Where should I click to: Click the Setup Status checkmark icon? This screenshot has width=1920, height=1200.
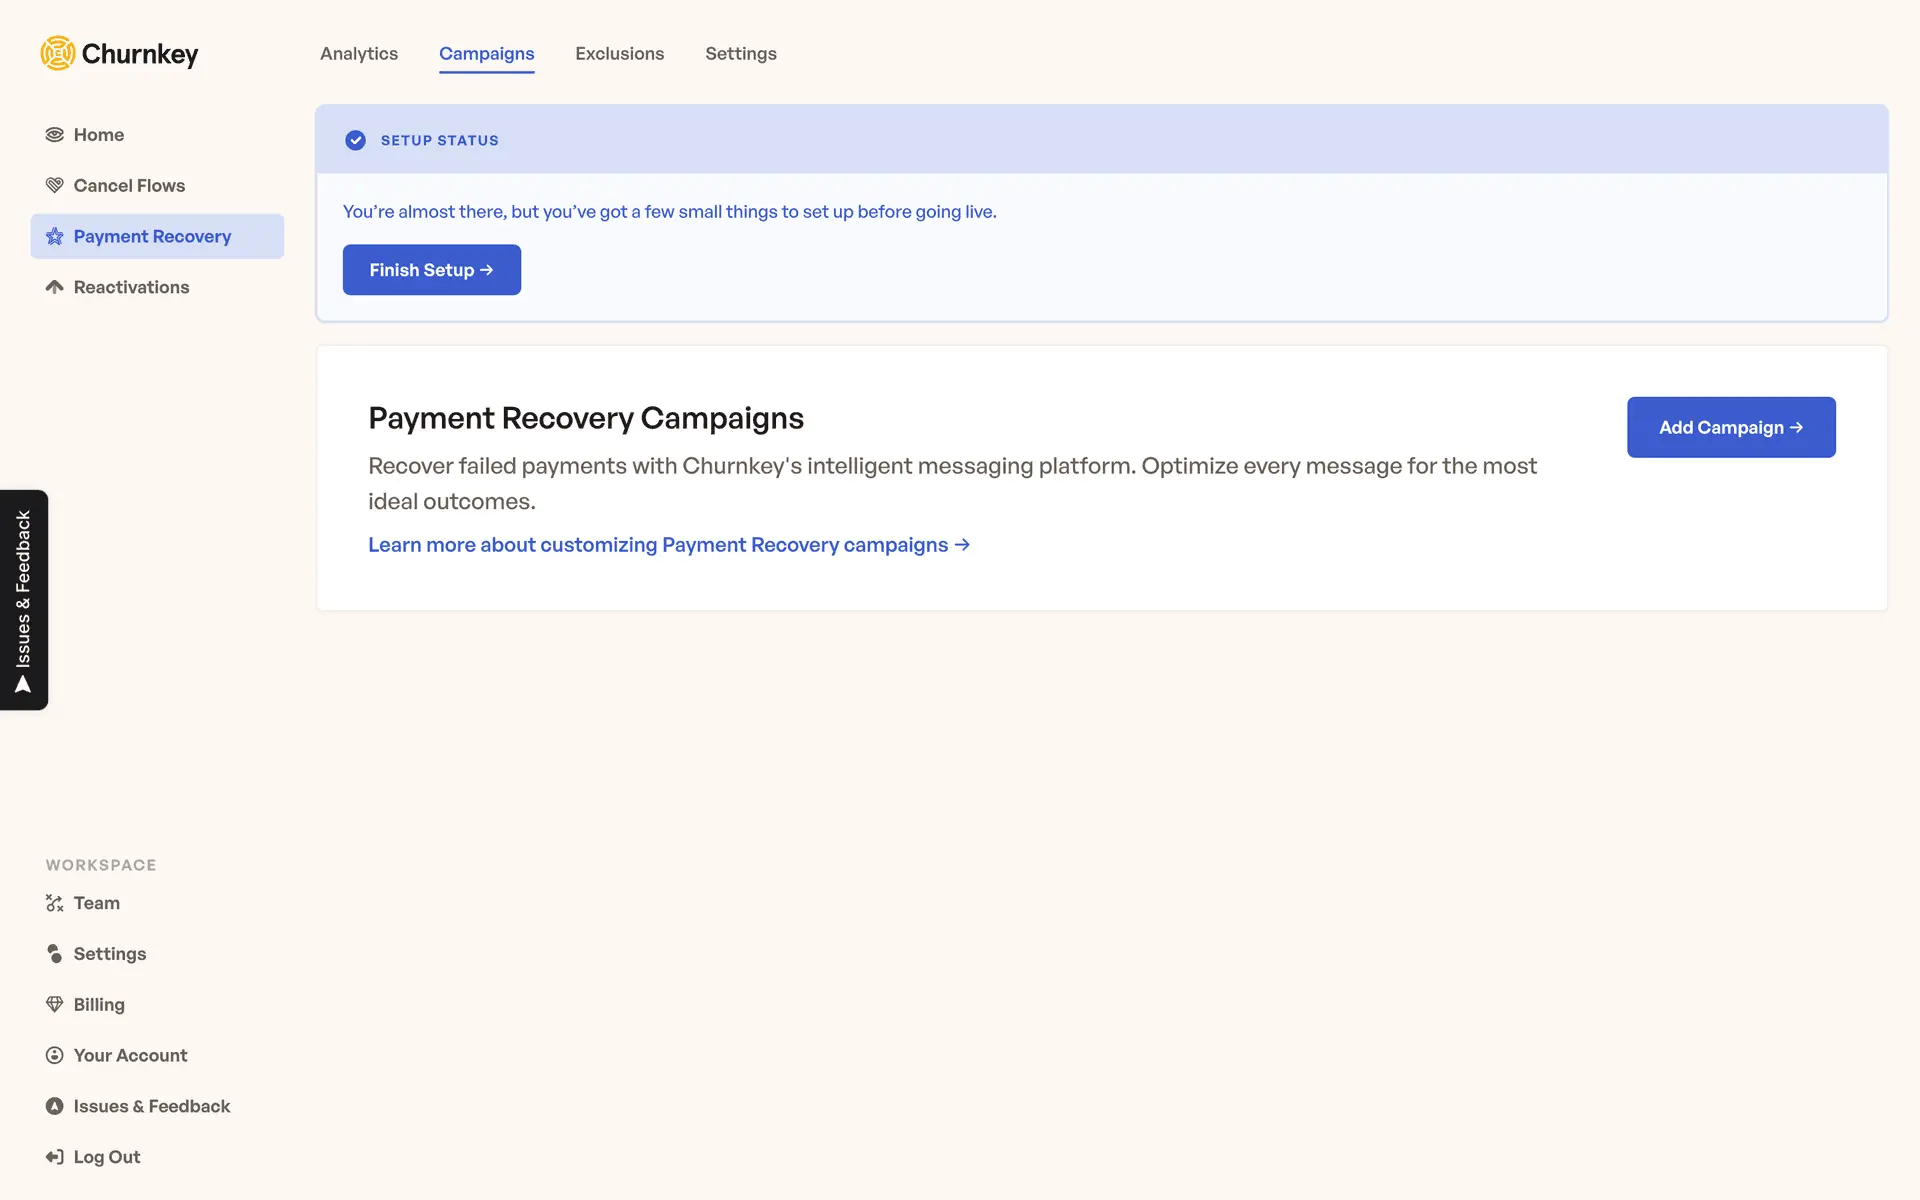coord(355,140)
